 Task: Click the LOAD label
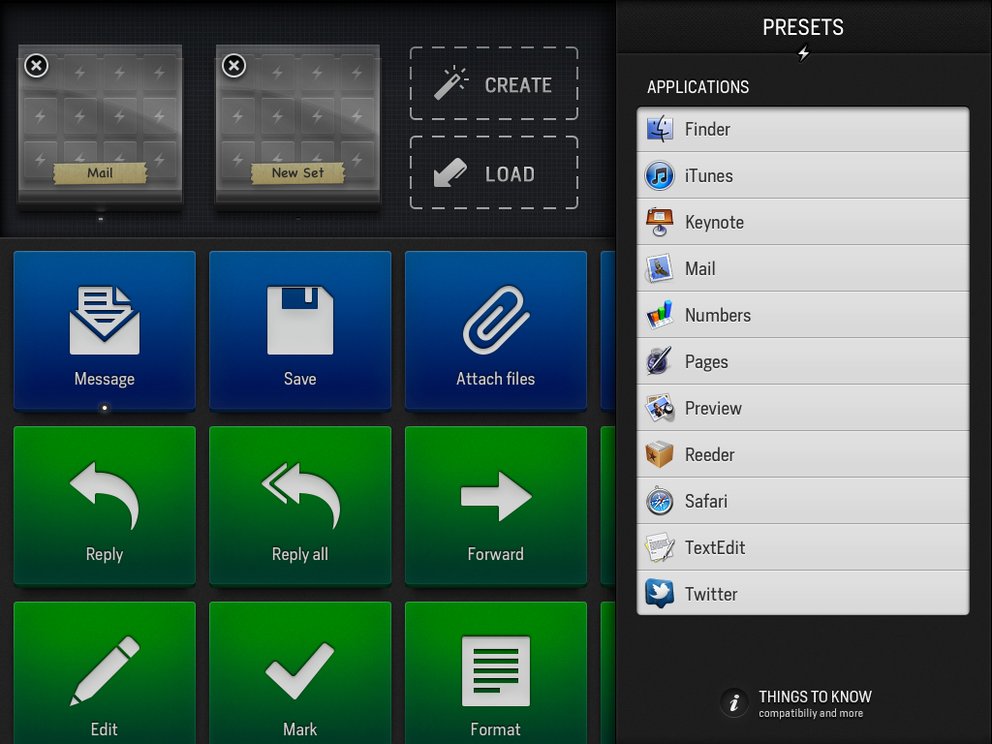510,174
